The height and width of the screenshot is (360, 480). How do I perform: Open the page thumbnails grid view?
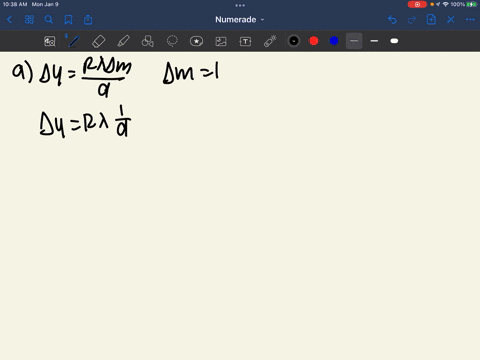29,20
